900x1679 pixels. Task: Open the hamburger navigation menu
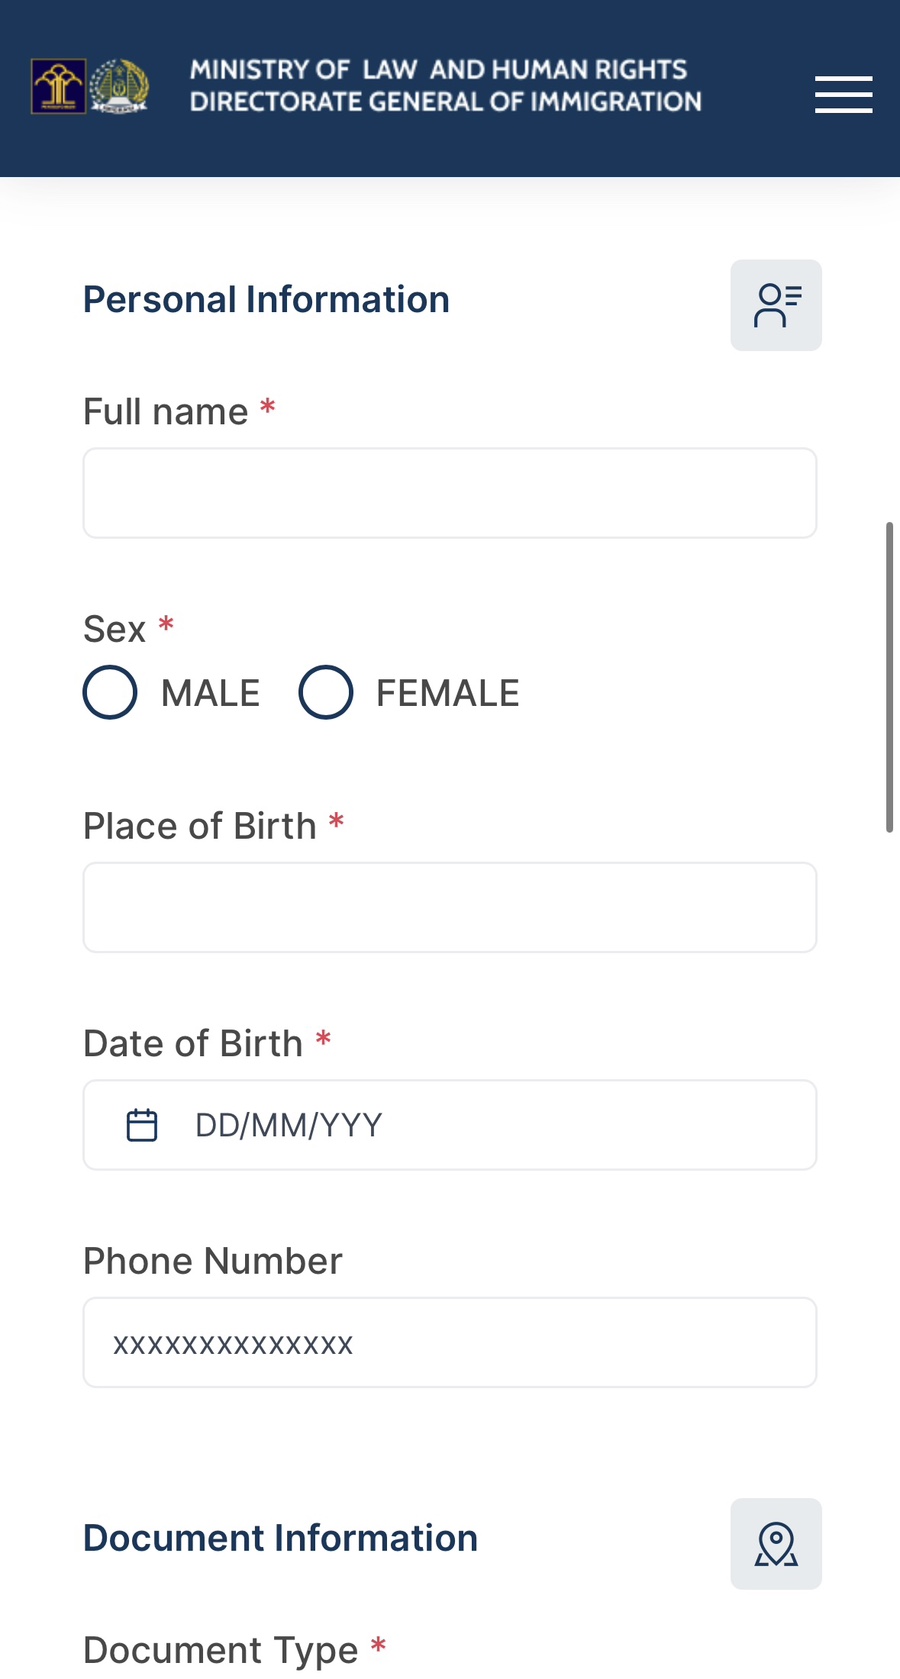843,94
